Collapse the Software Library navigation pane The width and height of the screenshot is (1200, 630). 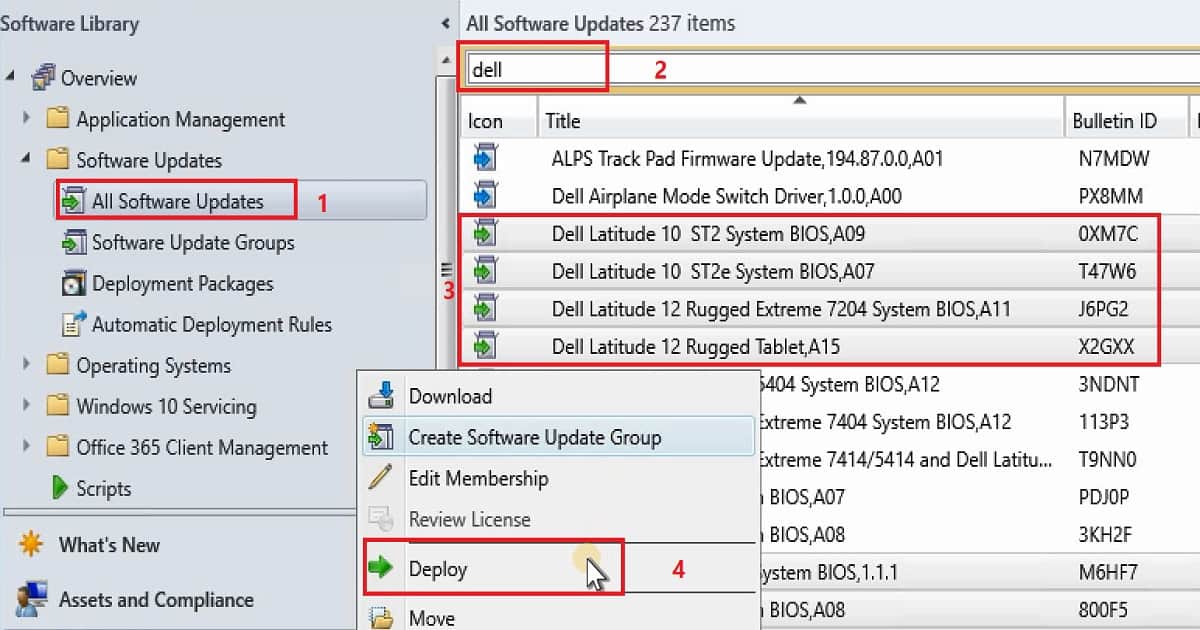point(445,23)
